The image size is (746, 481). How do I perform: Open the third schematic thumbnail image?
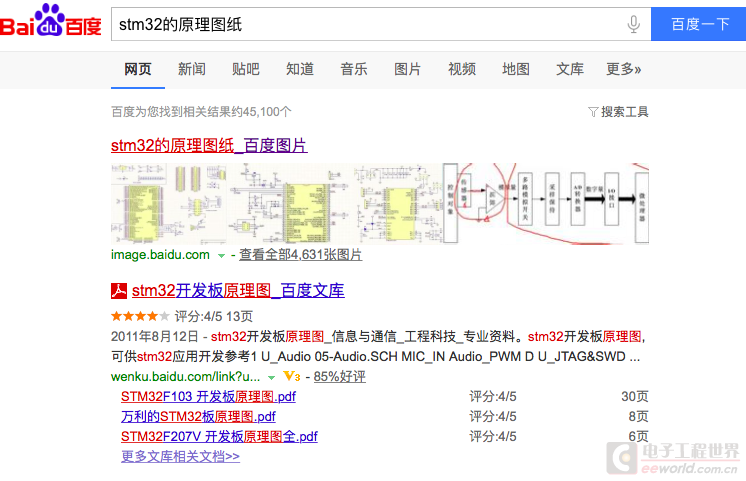(x=398, y=204)
